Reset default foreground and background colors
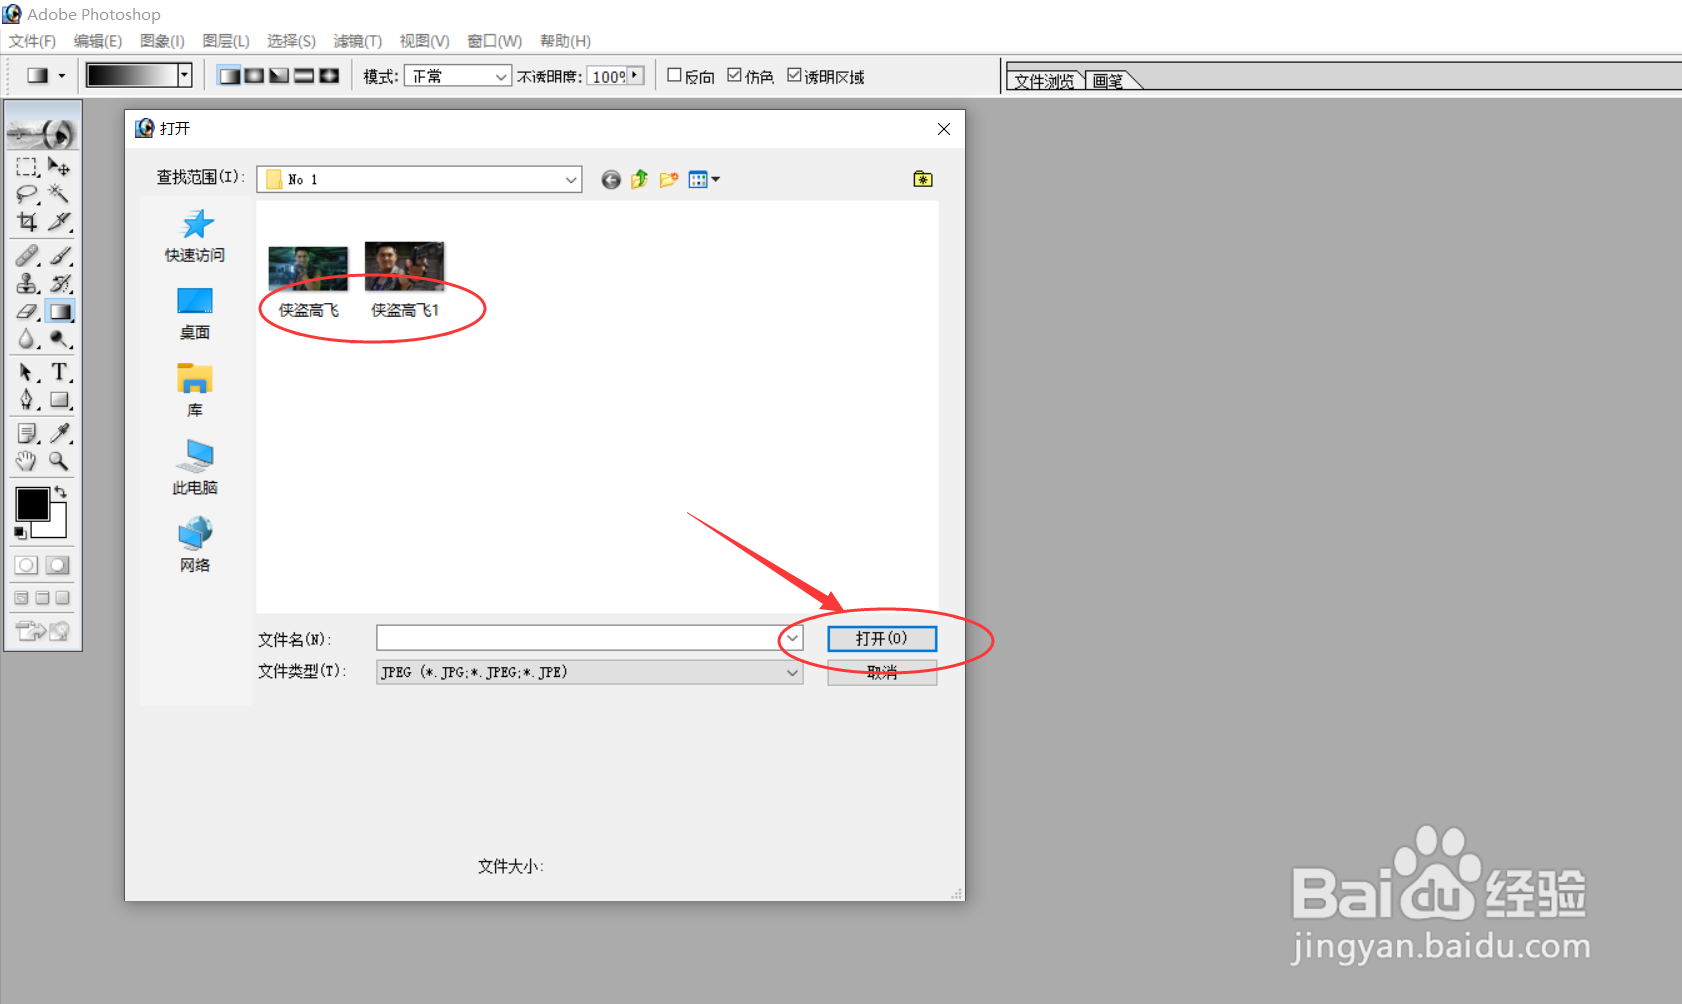 (x=20, y=533)
